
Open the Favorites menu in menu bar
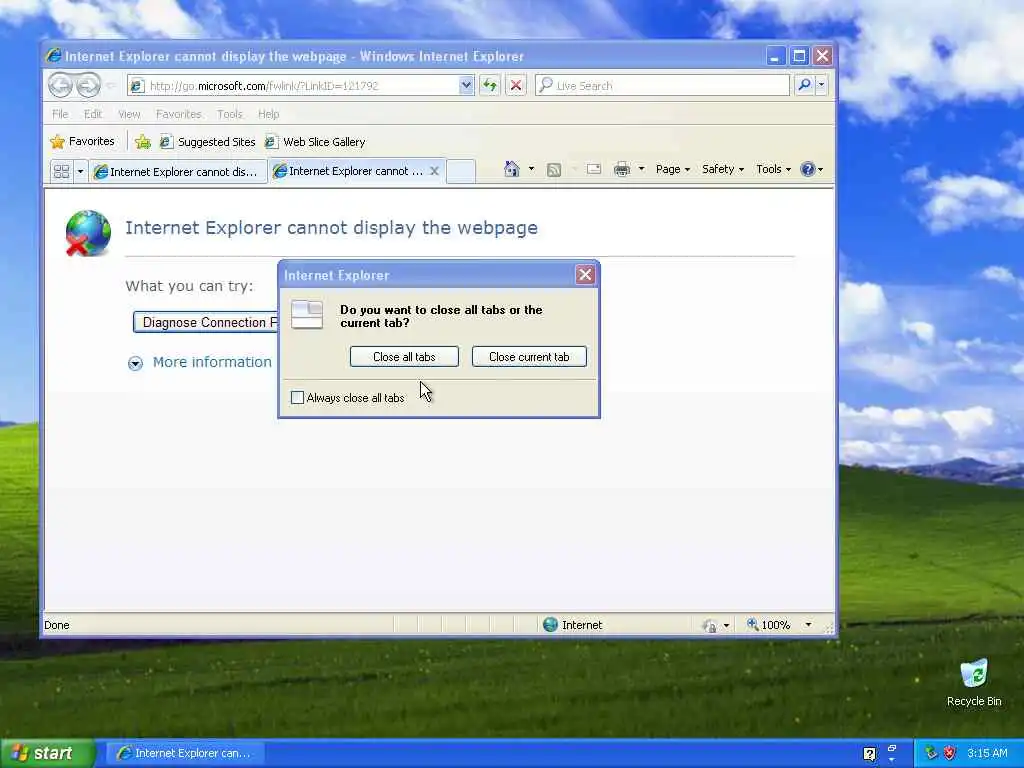[x=178, y=114]
